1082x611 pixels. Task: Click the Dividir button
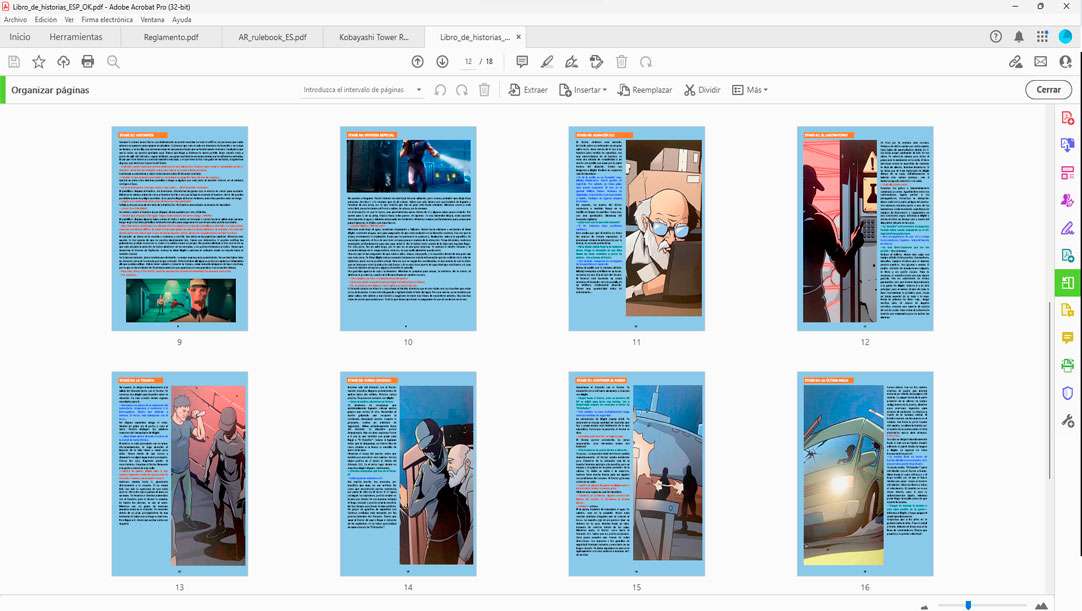(702, 90)
